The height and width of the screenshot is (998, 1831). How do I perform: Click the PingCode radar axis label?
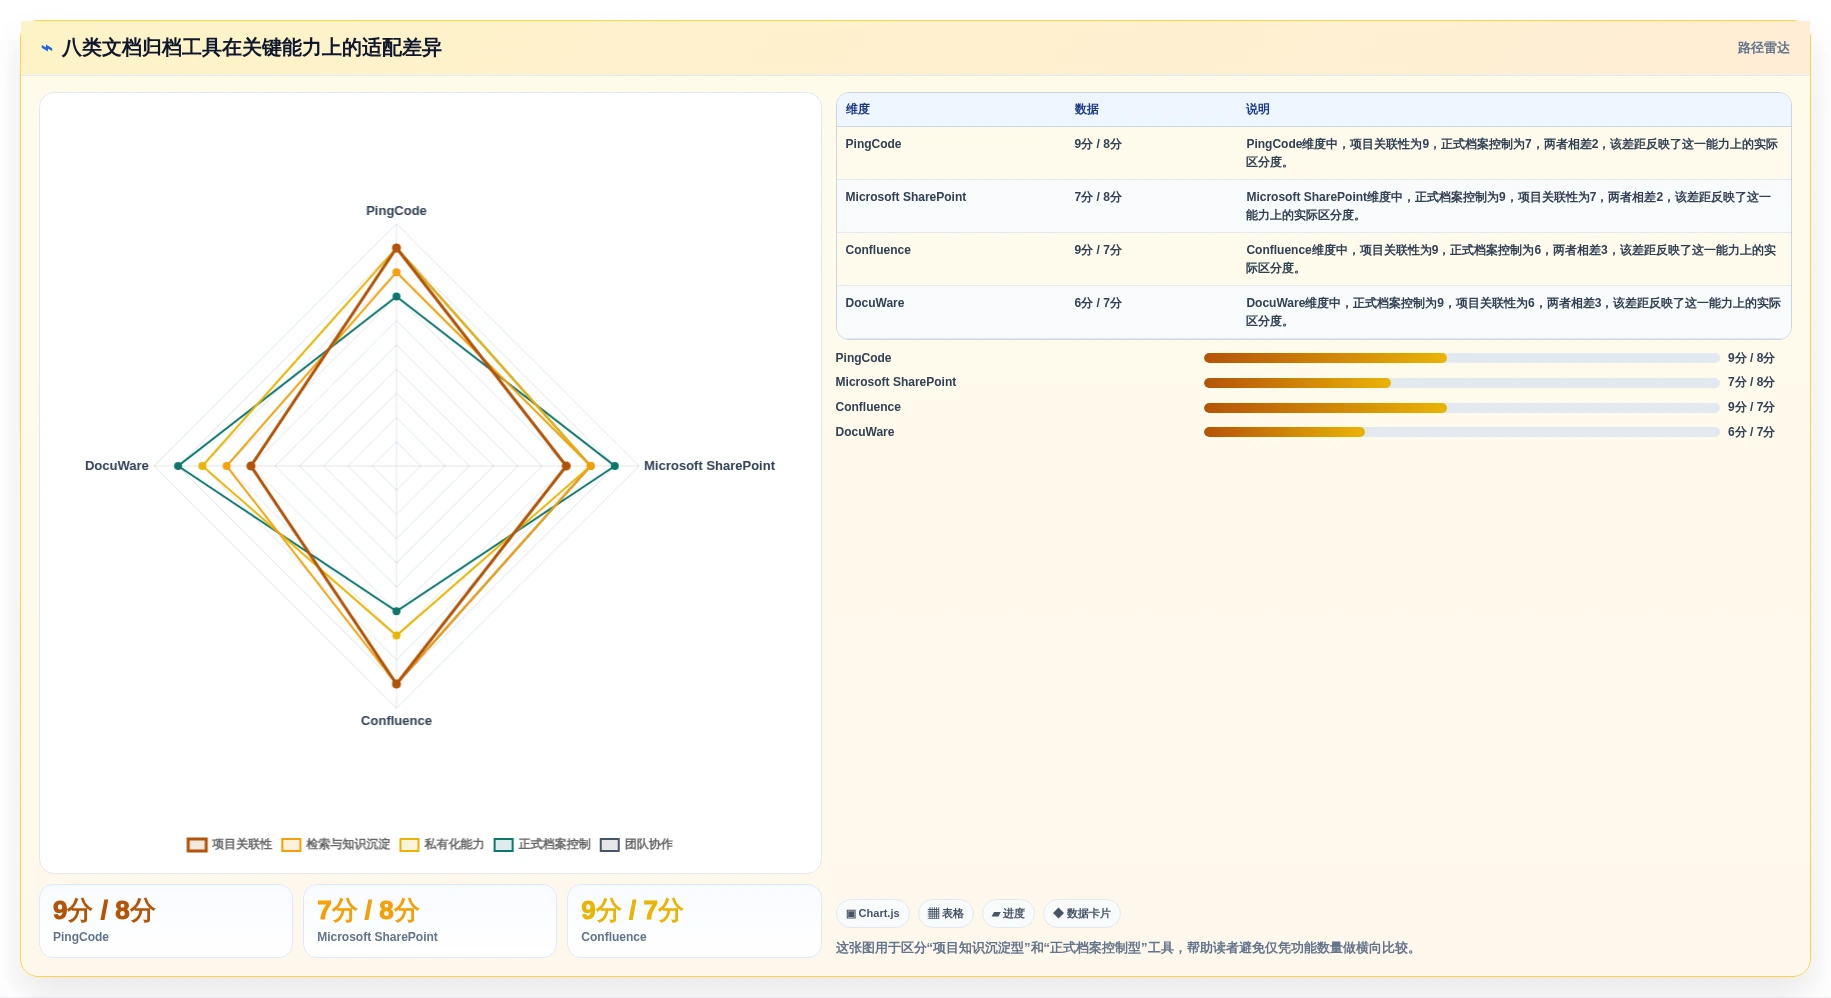396,211
